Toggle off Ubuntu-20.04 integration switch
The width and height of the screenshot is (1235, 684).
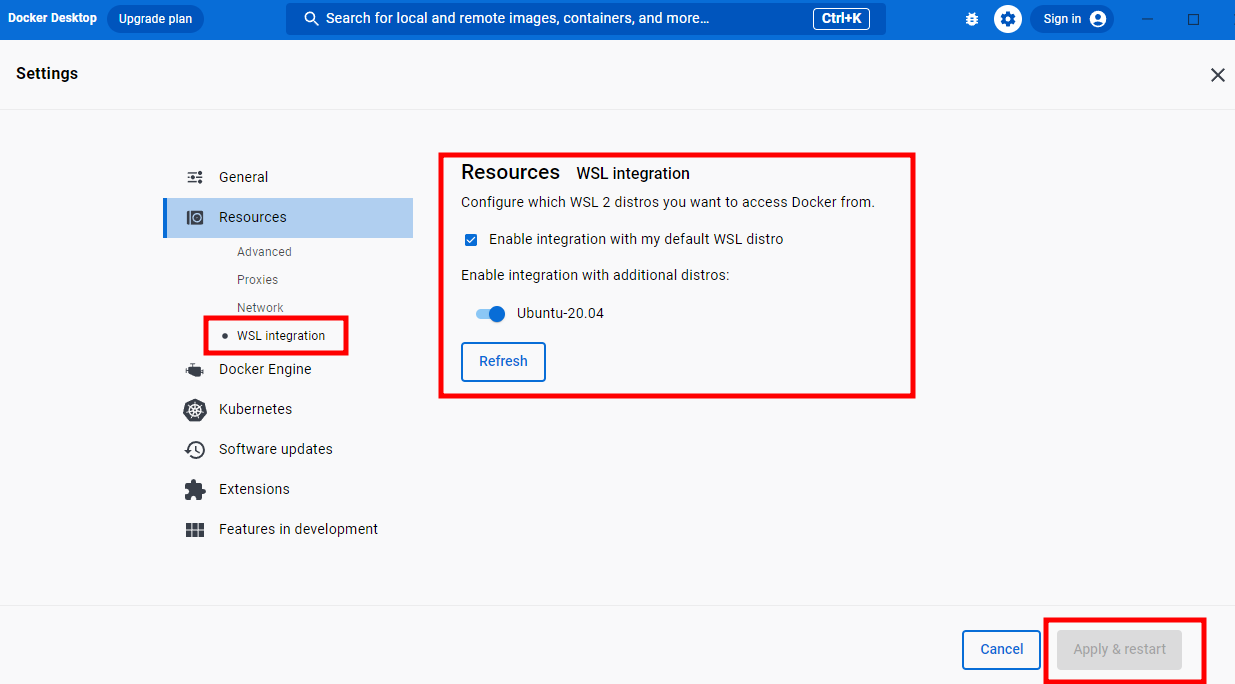[490, 314]
